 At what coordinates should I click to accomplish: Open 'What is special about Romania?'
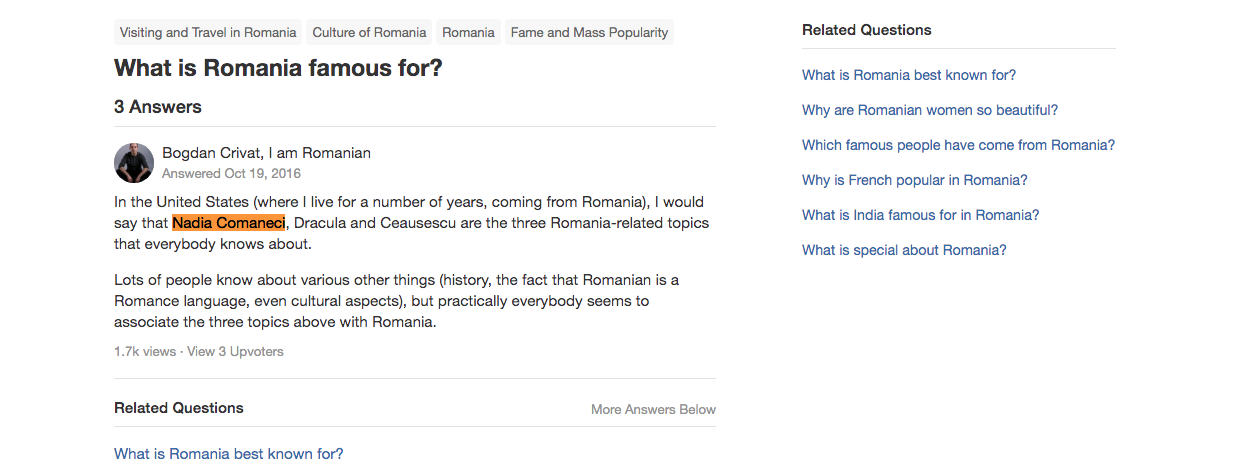tap(904, 250)
